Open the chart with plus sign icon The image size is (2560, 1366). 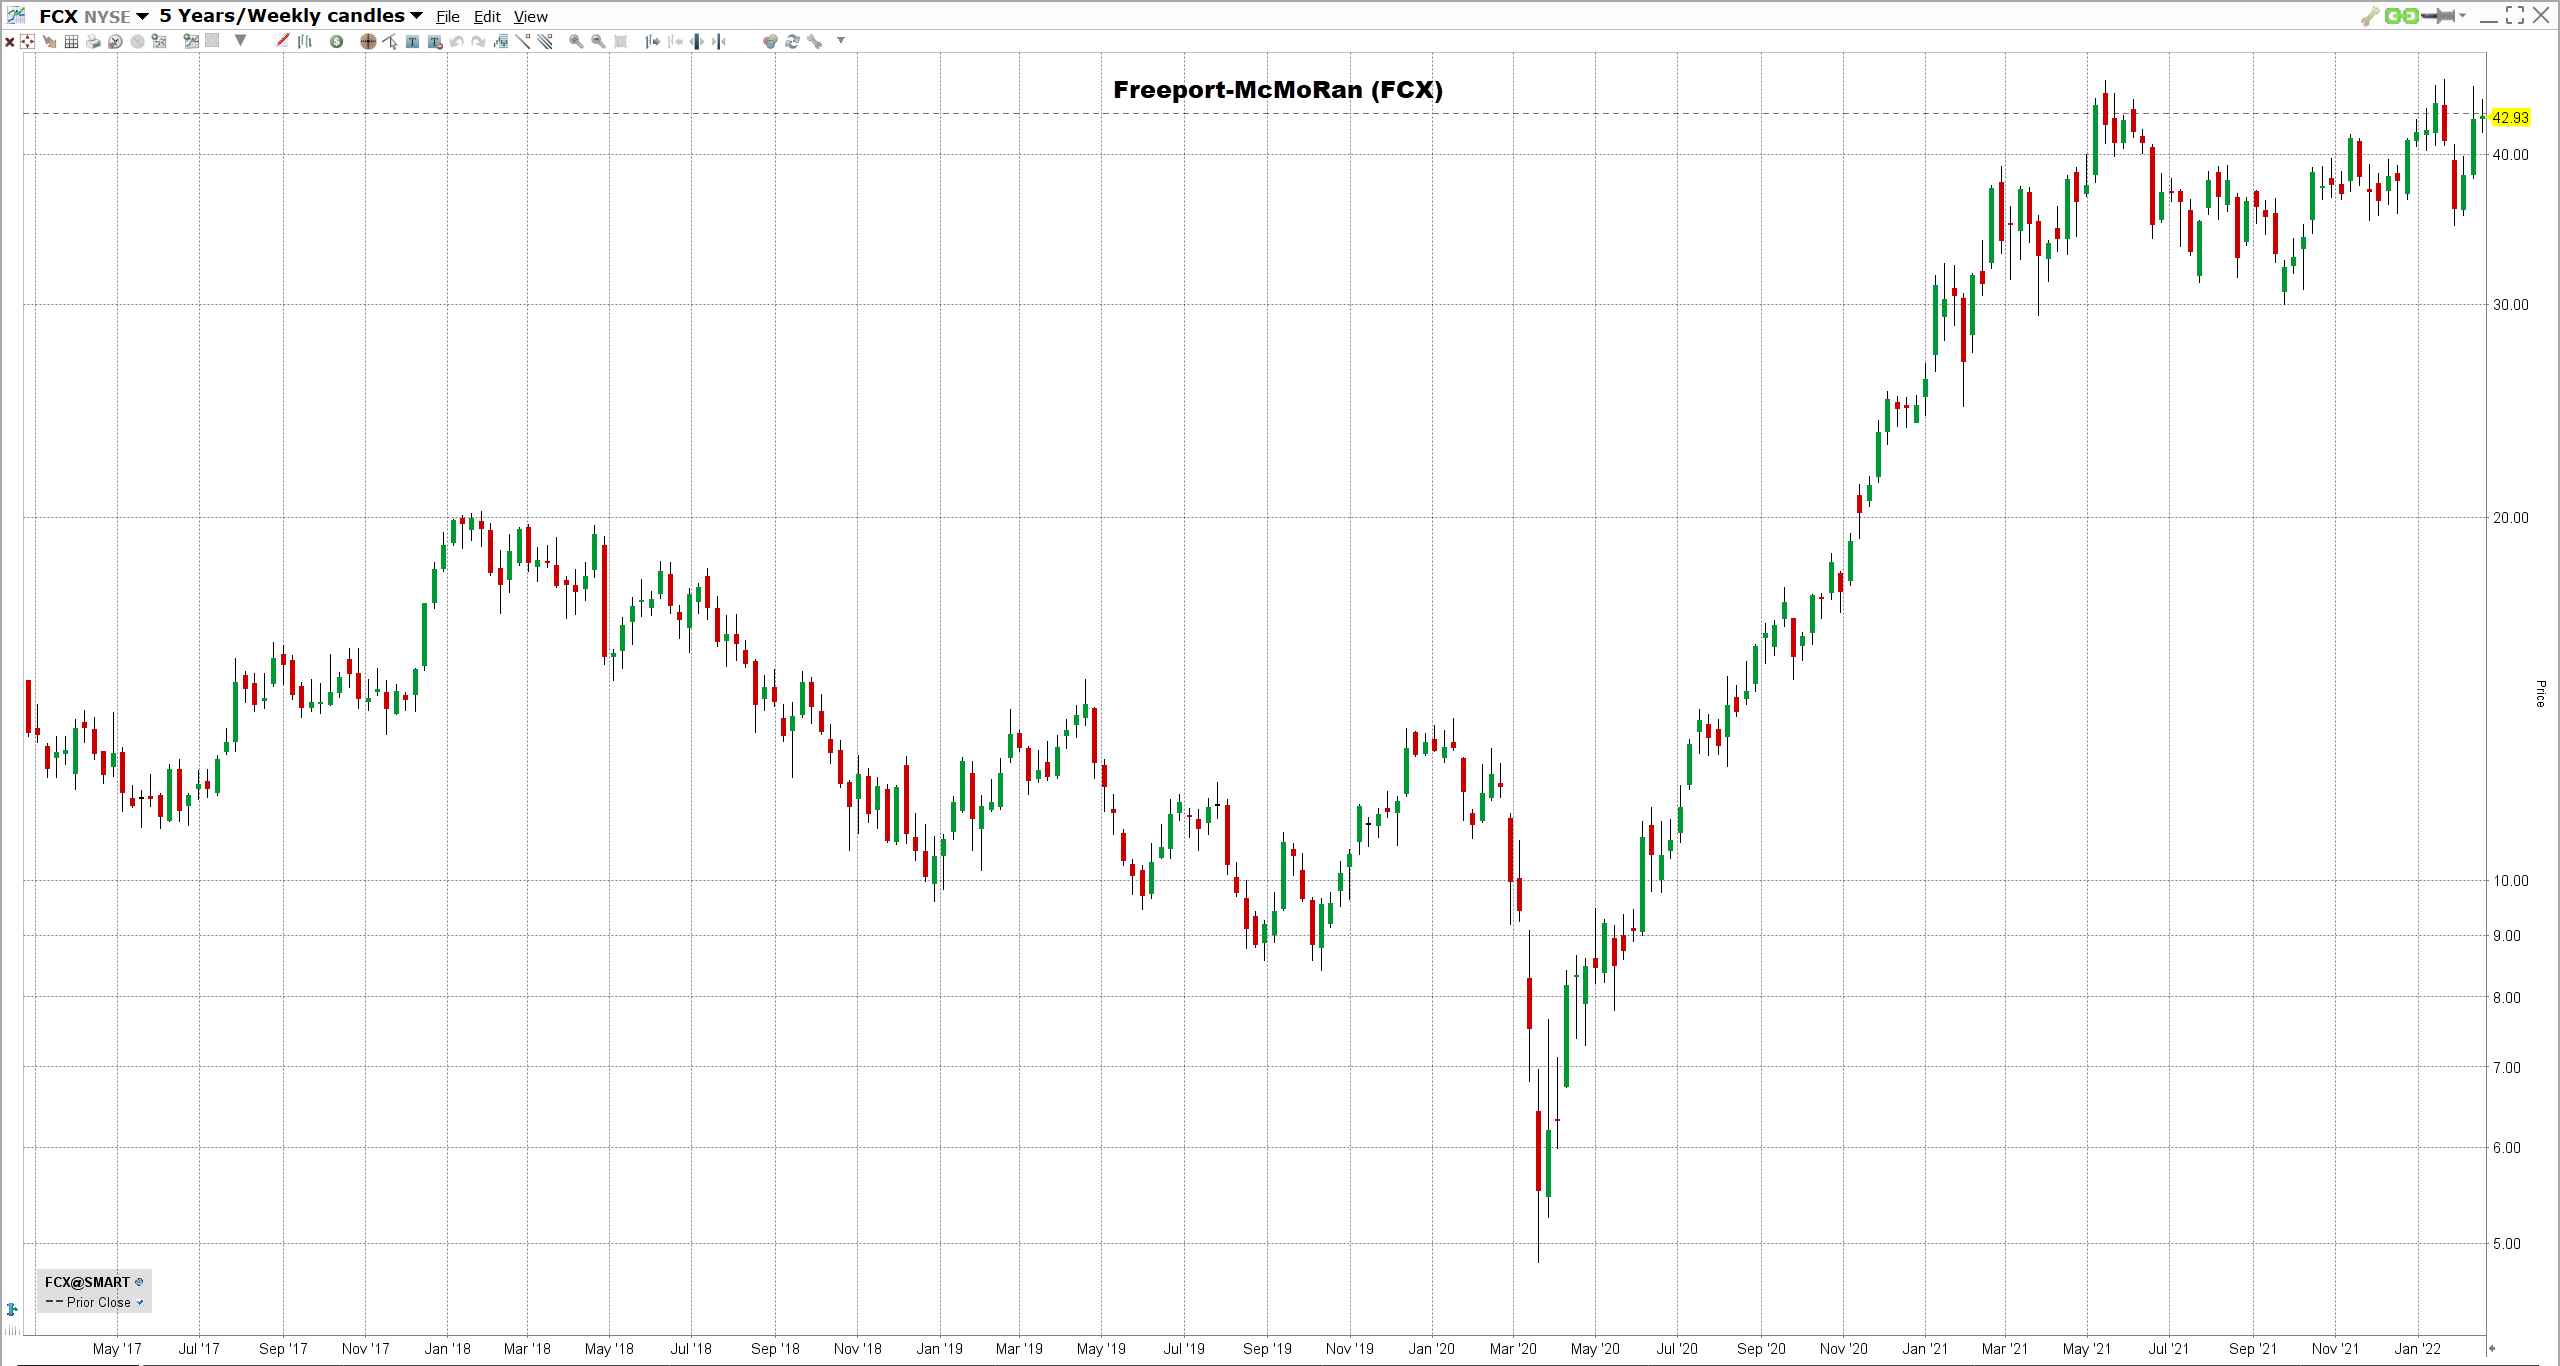point(191,41)
